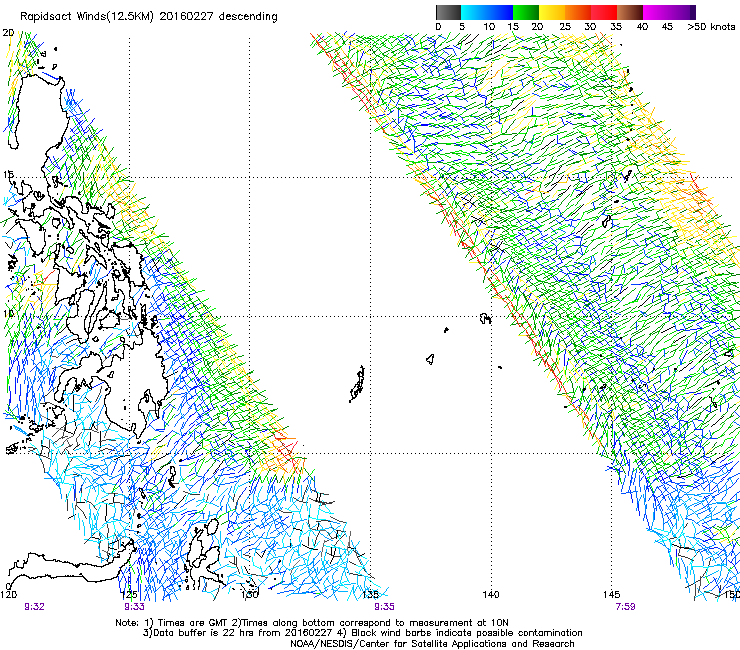
Task: Click the "30" legend scale label
Action: coord(590,27)
